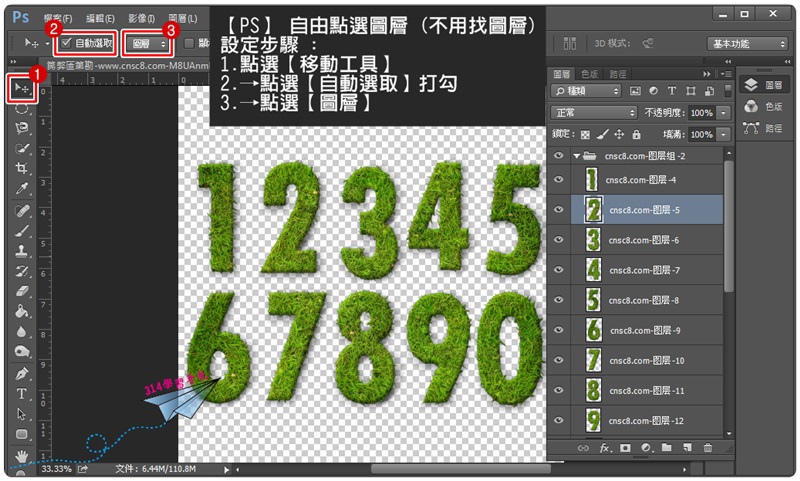The image size is (800, 481).
Task: Open the Layers panel flyout menu
Action: [725, 74]
